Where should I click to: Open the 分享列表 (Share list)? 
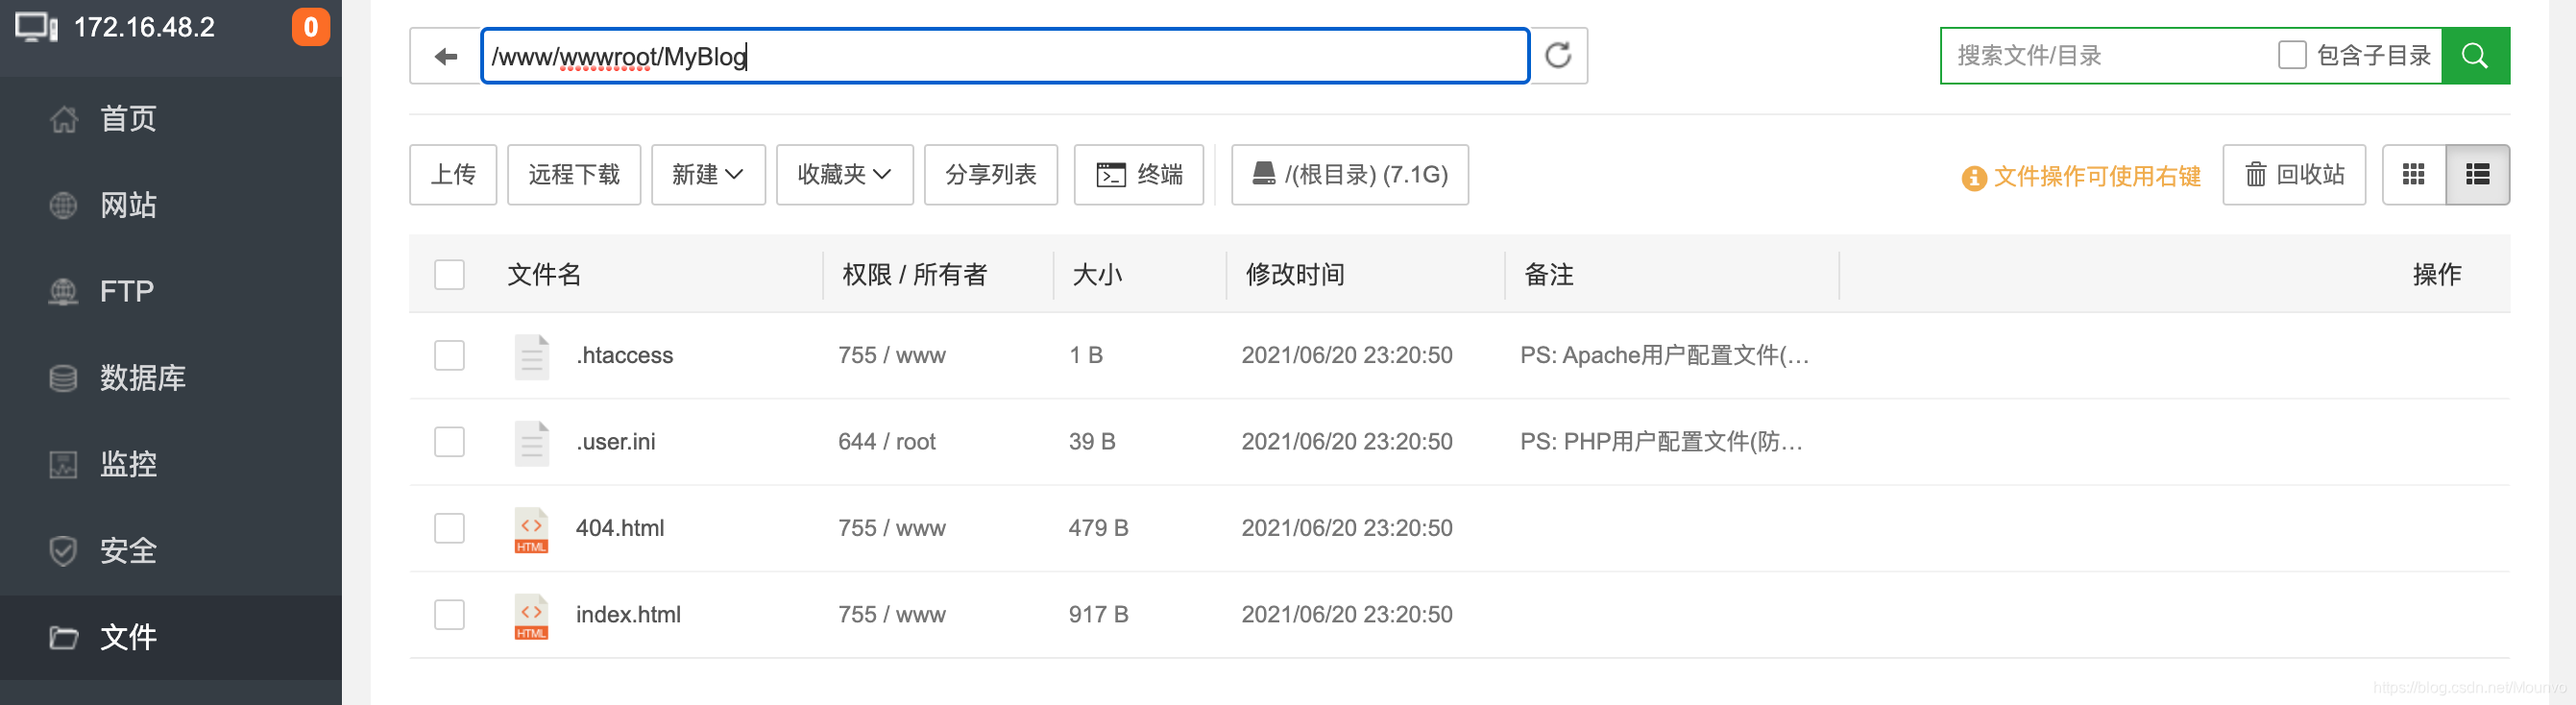coord(991,175)
